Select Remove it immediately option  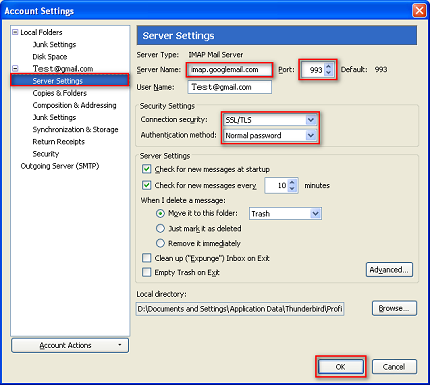click(x=160, y=243)
